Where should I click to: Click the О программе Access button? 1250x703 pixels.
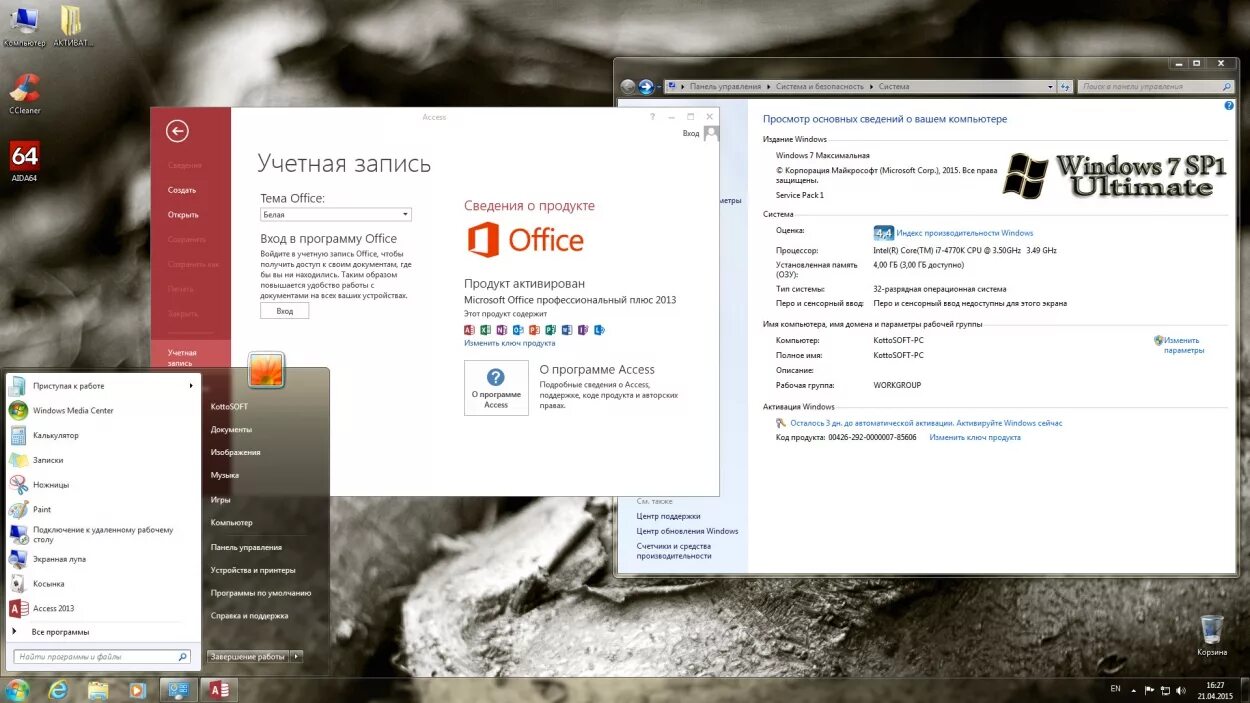[x=496, y=388]
